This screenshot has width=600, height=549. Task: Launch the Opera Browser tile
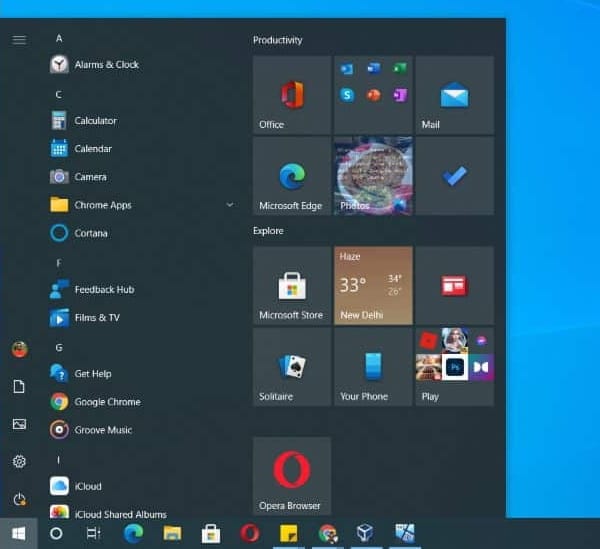click(292, 476)
